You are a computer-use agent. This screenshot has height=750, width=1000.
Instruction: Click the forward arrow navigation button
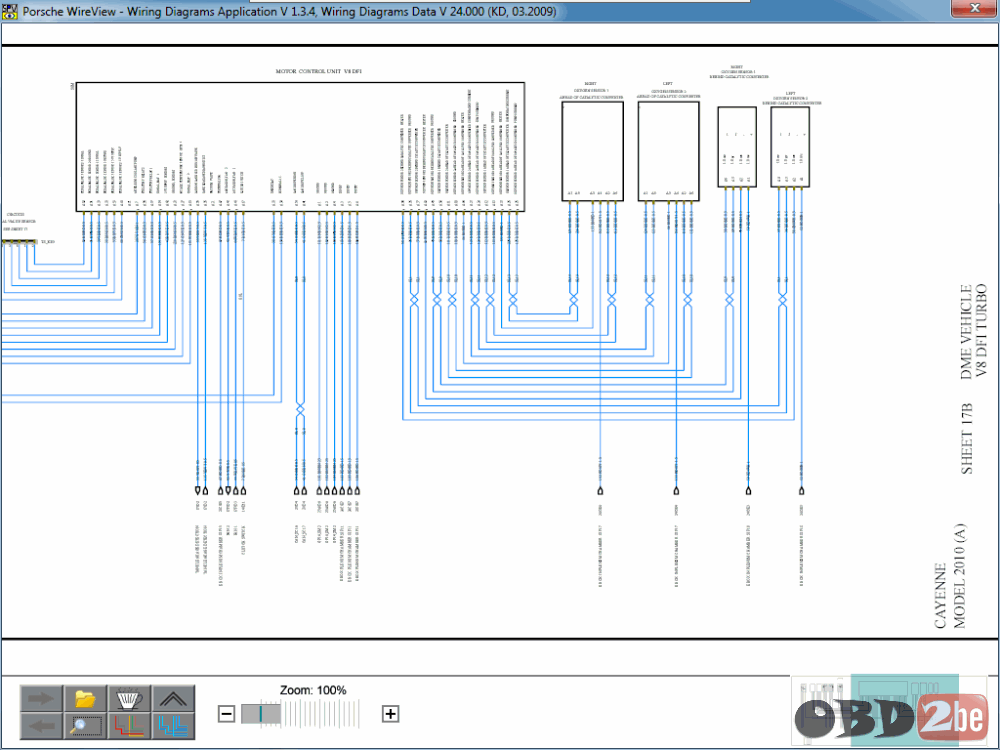coord(41,698)
